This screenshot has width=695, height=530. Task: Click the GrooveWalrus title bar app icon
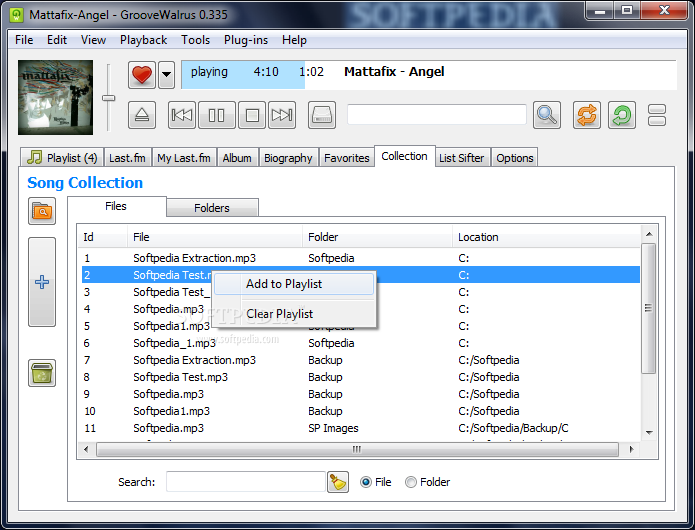pos(16,15)
